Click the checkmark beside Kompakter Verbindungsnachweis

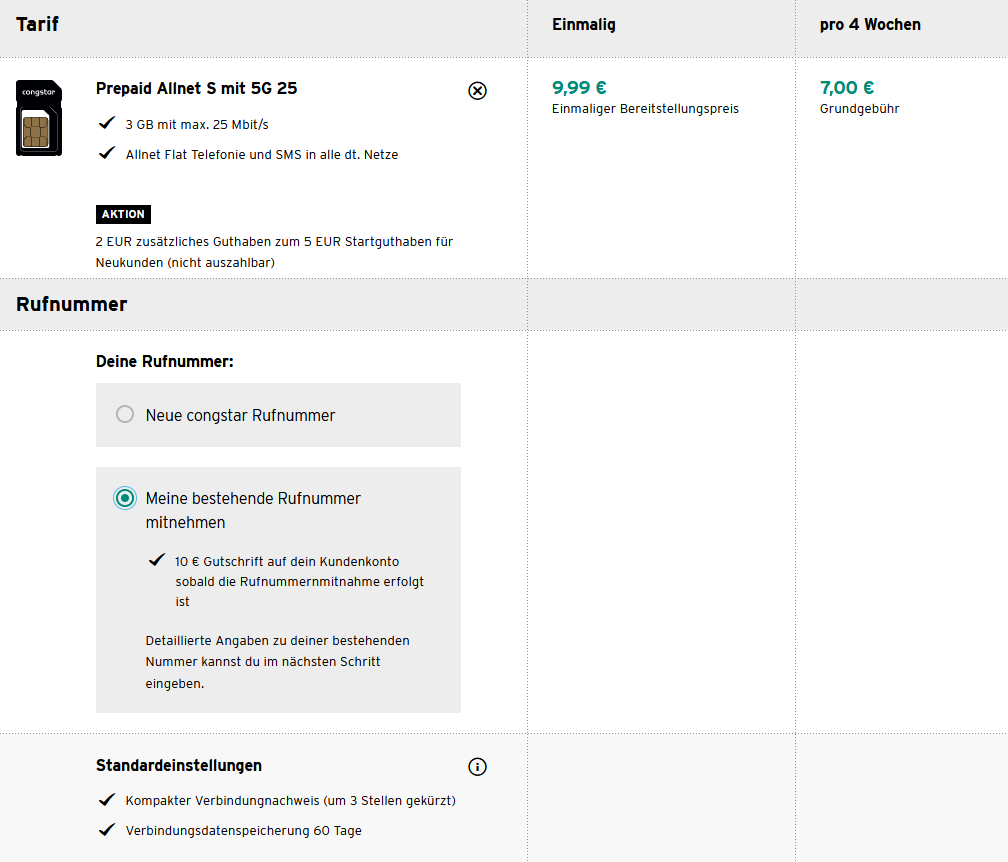107,800
